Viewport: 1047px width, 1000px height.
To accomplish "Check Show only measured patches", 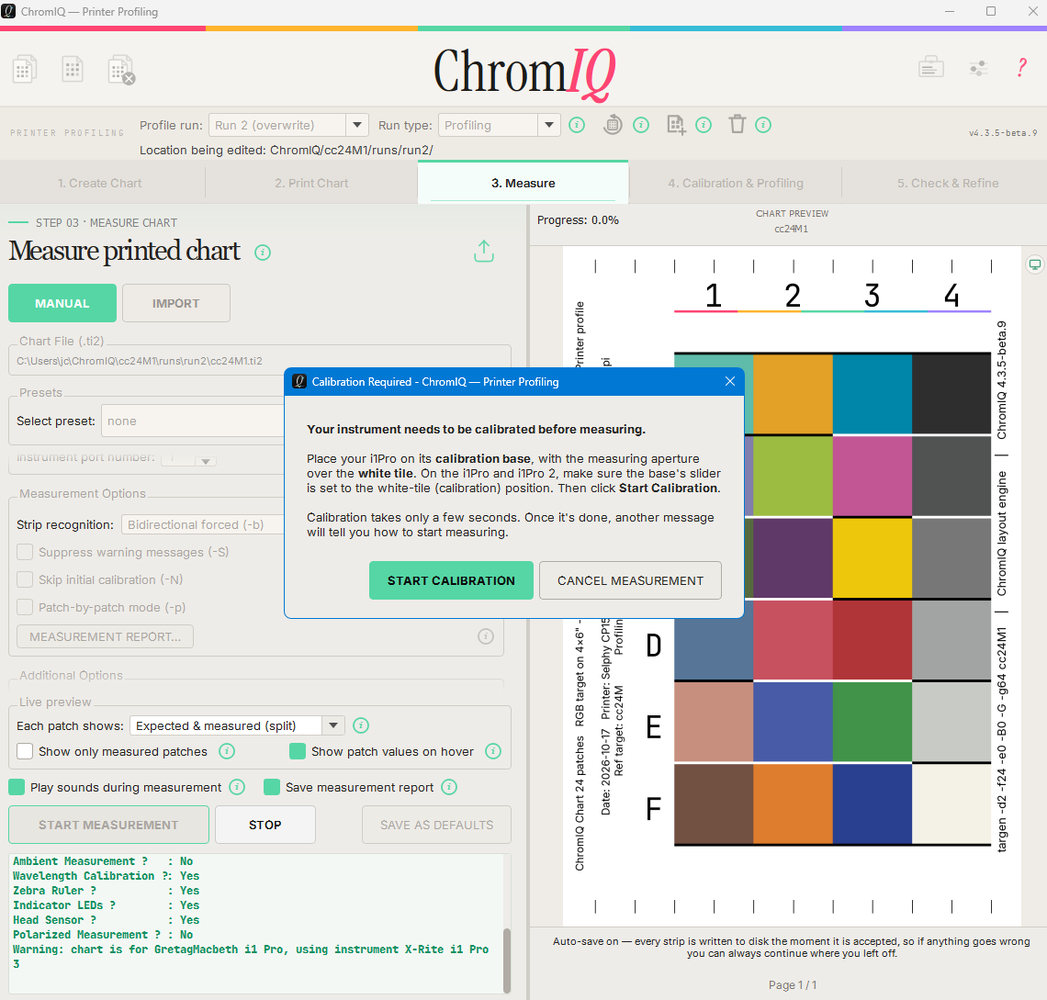I will pos(25,752).
